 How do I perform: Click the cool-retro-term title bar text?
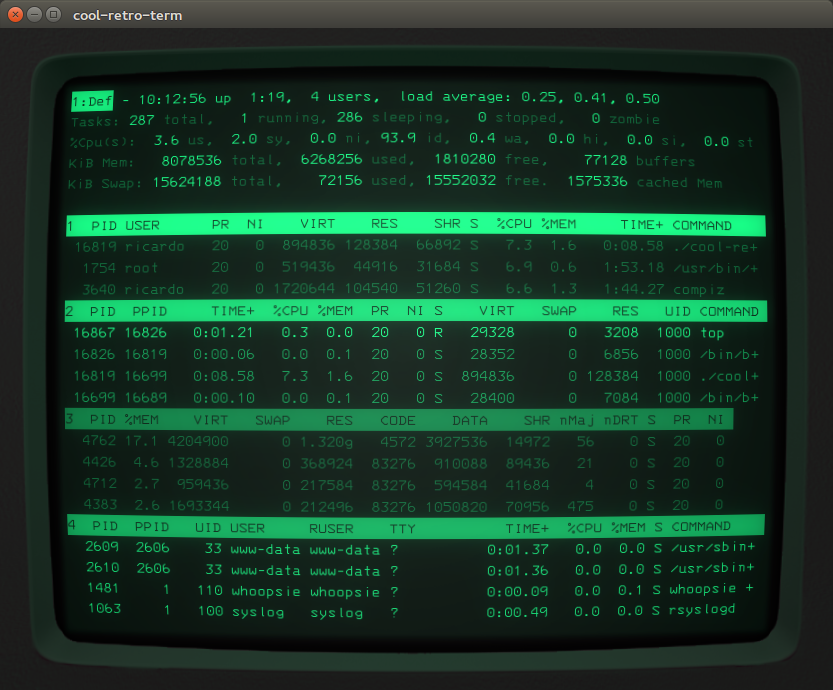(x=127, y=15)
